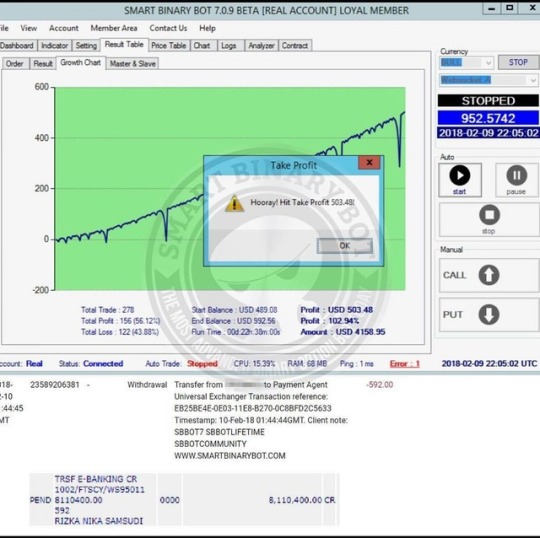
Task: Open the Order sub-tab
Action: [x=14, y=64]
